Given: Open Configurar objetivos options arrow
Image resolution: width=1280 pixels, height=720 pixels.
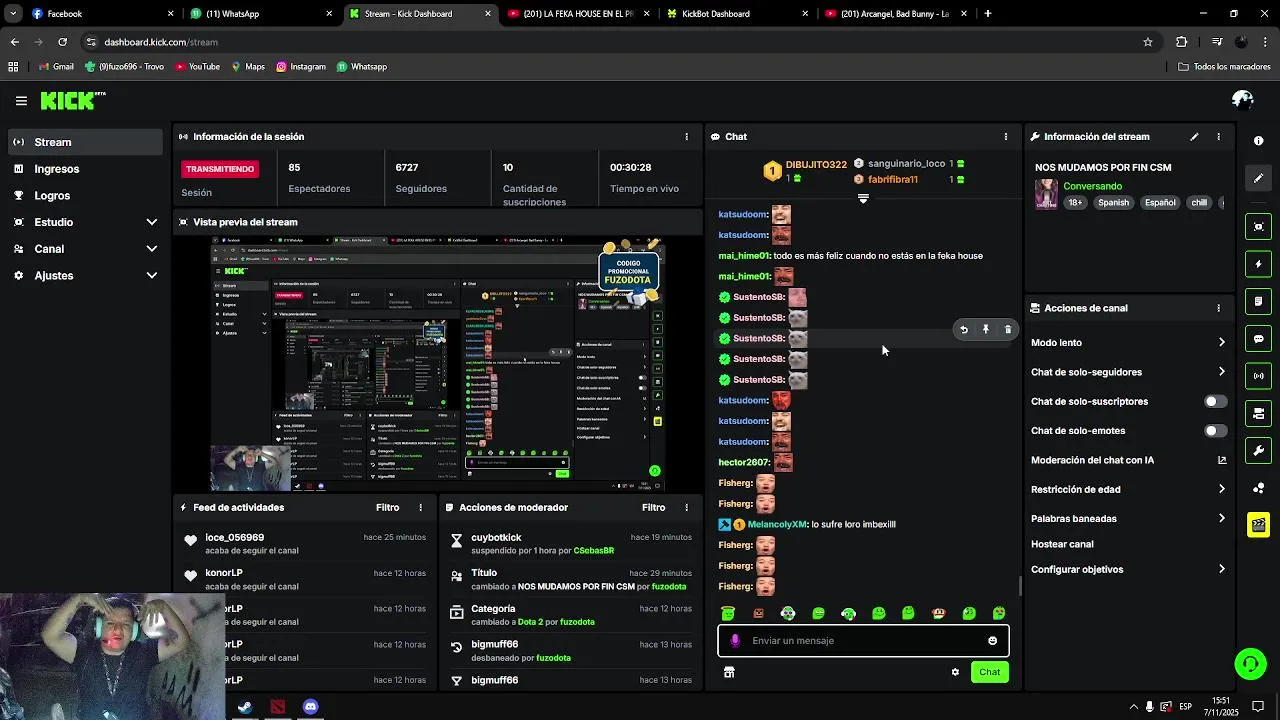Looking at the screenshot, I should pyautogui.click(x=1221, y=569).
